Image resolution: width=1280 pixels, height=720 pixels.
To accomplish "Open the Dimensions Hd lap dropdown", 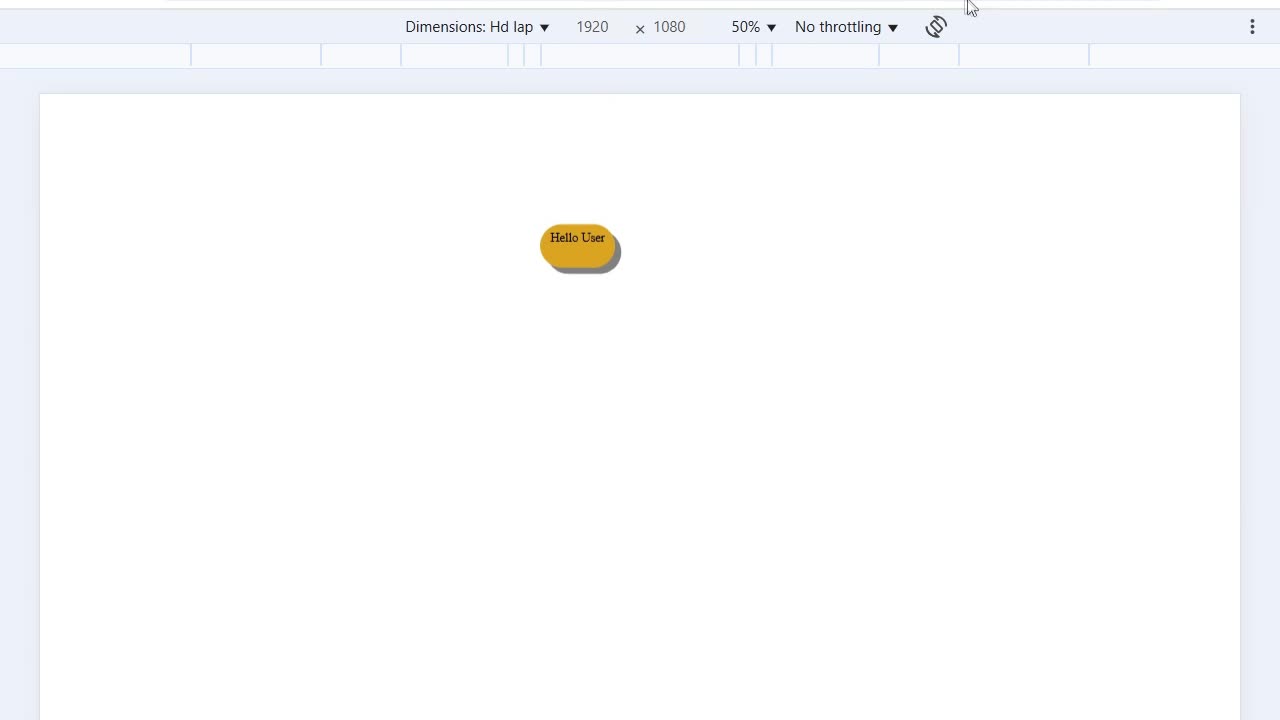I will tap(477, 27).
